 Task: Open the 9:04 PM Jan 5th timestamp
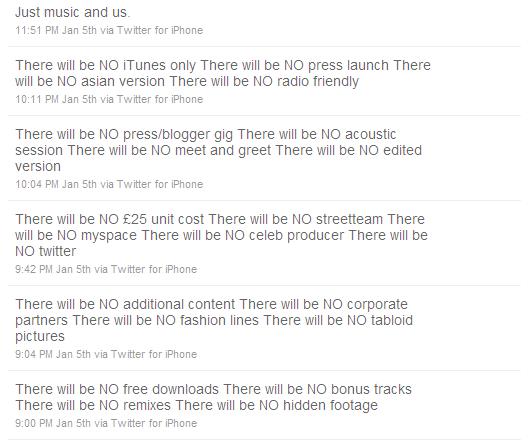tap(53, 355)
